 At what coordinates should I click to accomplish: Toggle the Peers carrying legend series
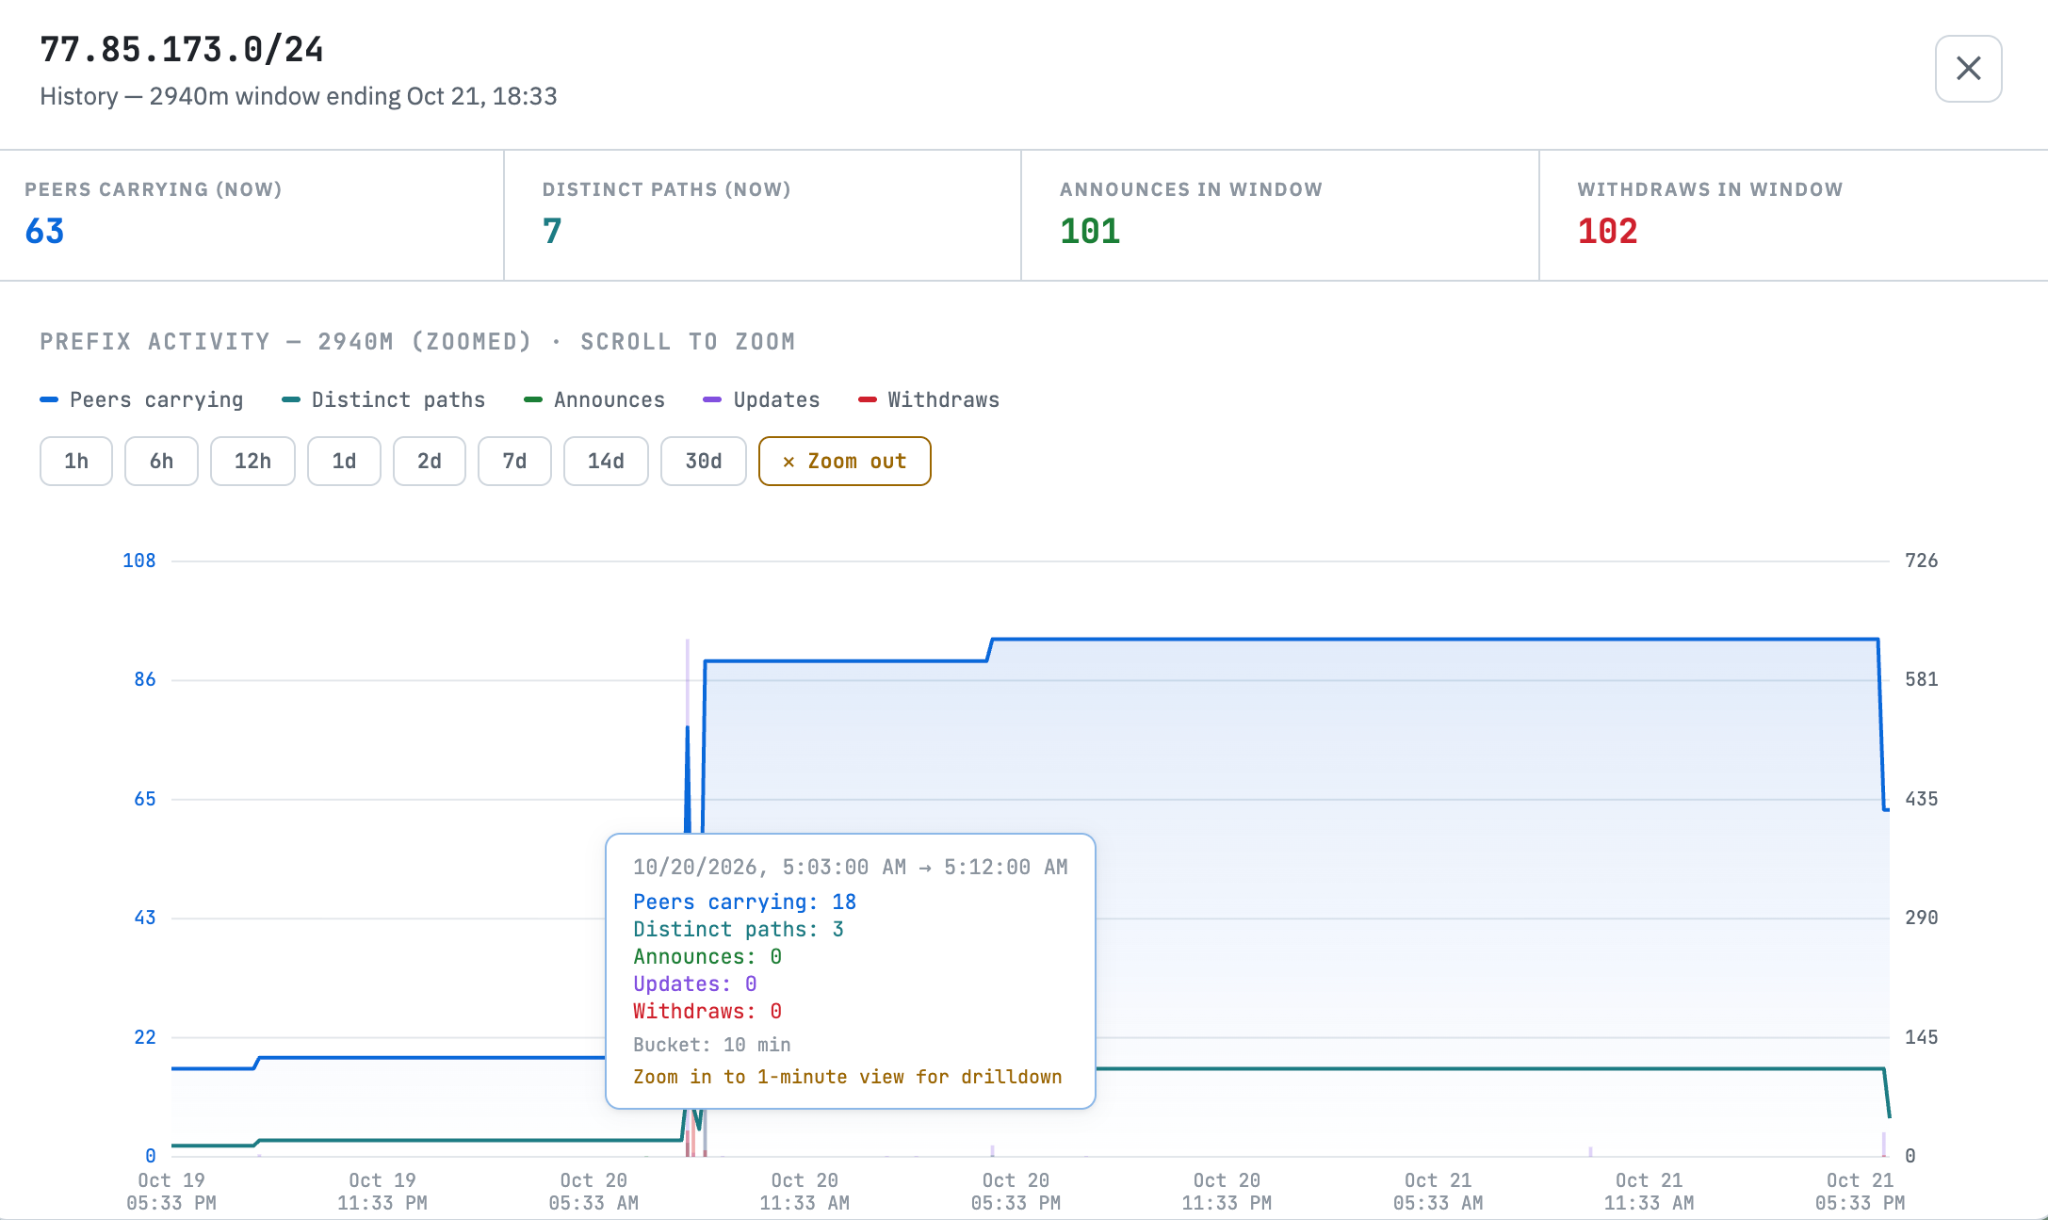(x=141, y=400)
